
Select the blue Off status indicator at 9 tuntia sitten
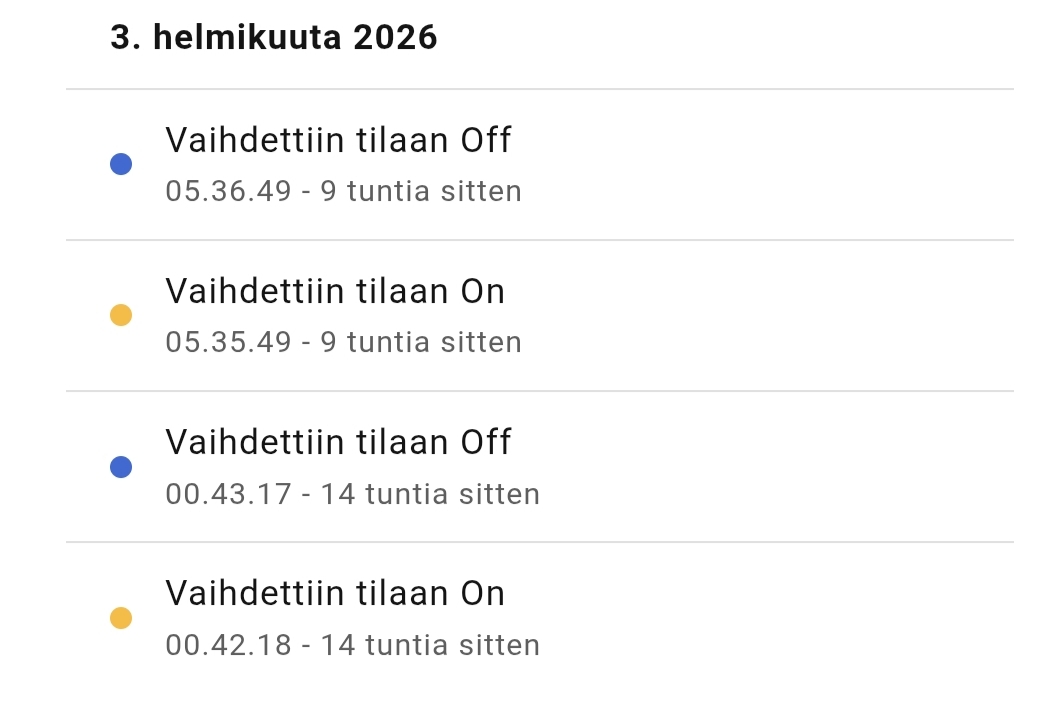pos(120,163)
